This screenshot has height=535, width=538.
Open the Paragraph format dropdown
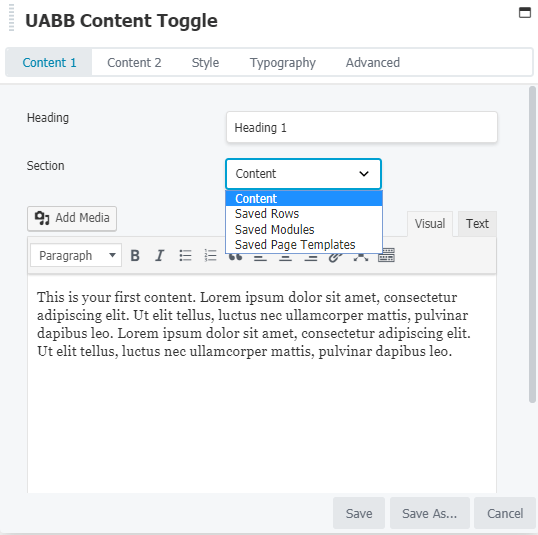click(x=76, y=255)
